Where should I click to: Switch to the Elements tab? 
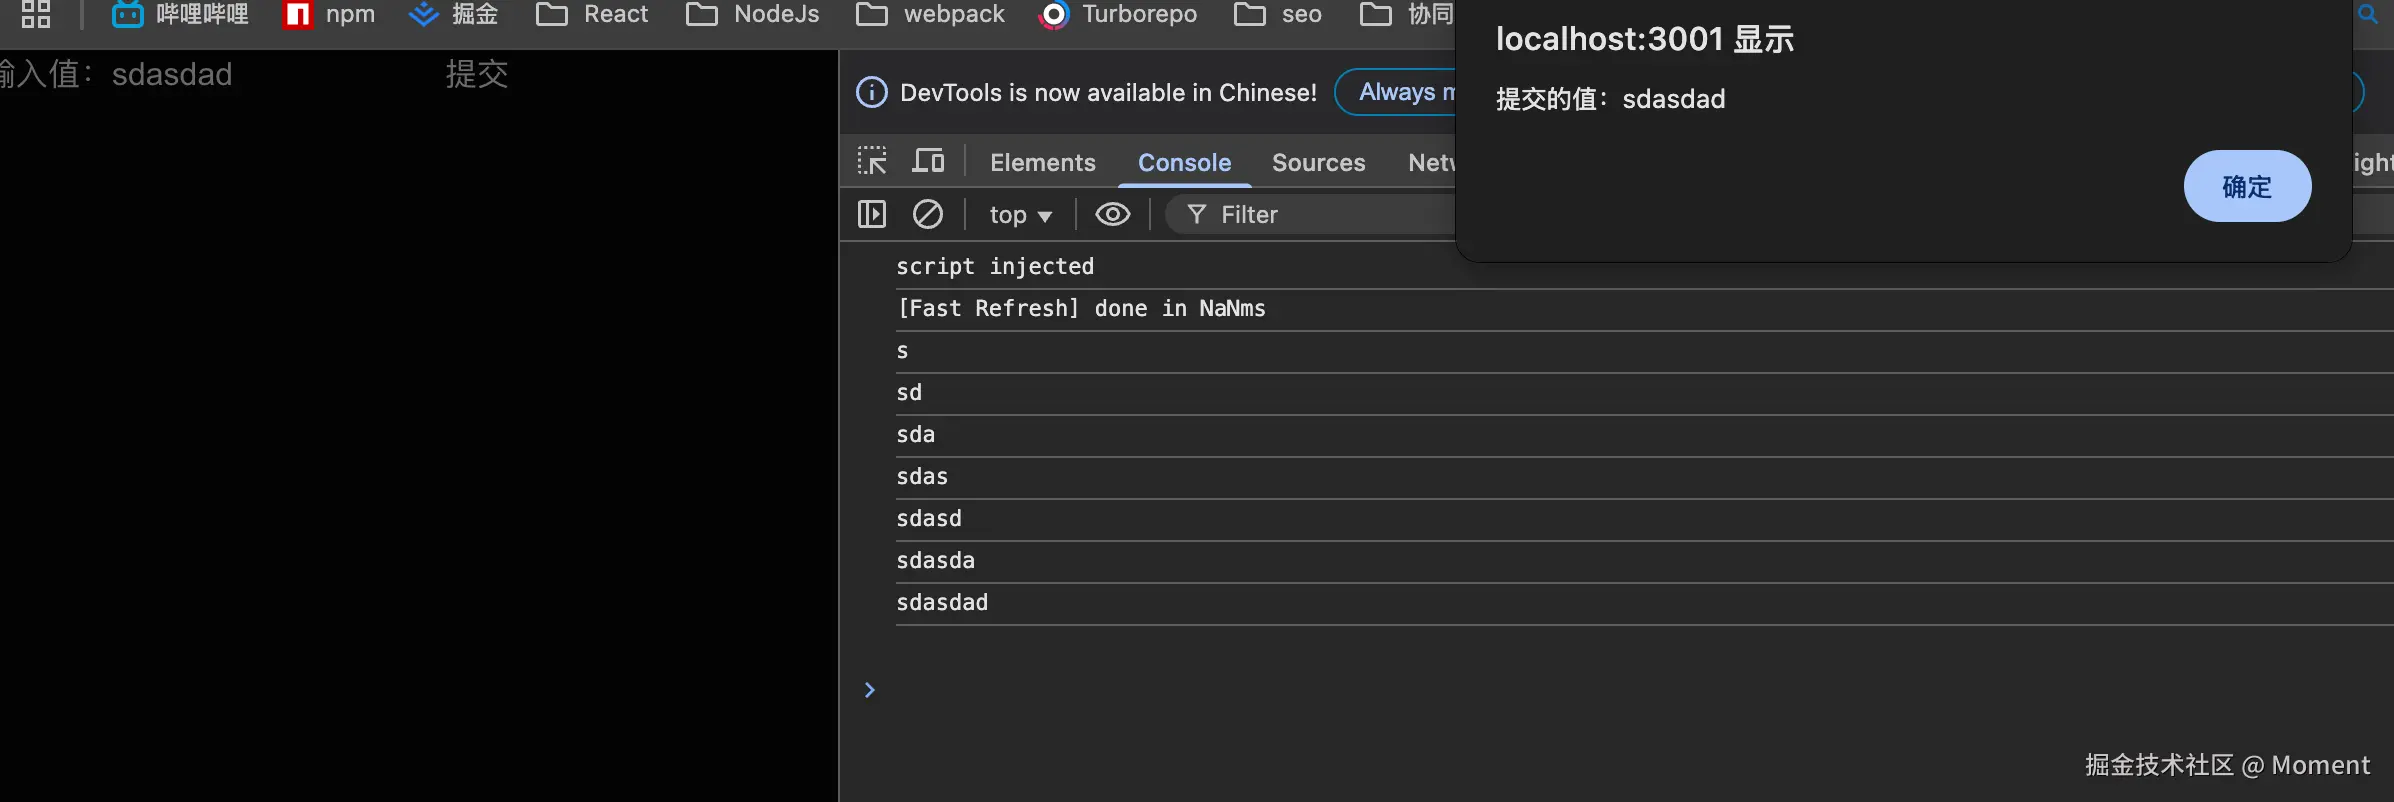tap(1042, 162)
